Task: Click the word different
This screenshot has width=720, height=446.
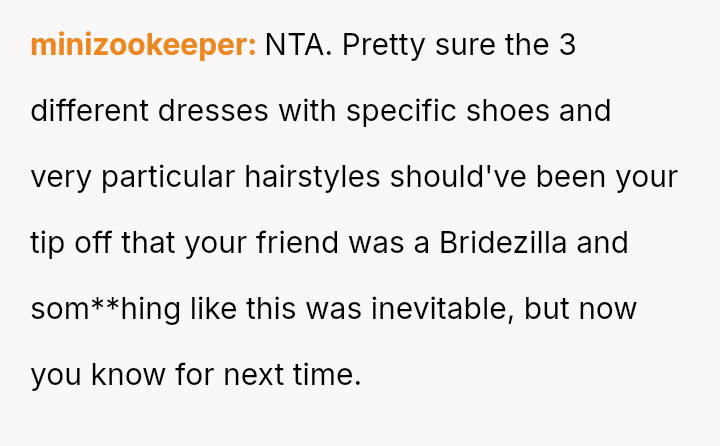Action: [x=90, y=111]
